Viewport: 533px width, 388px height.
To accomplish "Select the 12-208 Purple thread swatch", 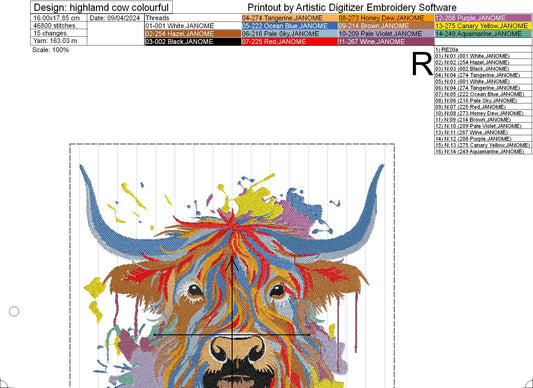I will 483,18.
